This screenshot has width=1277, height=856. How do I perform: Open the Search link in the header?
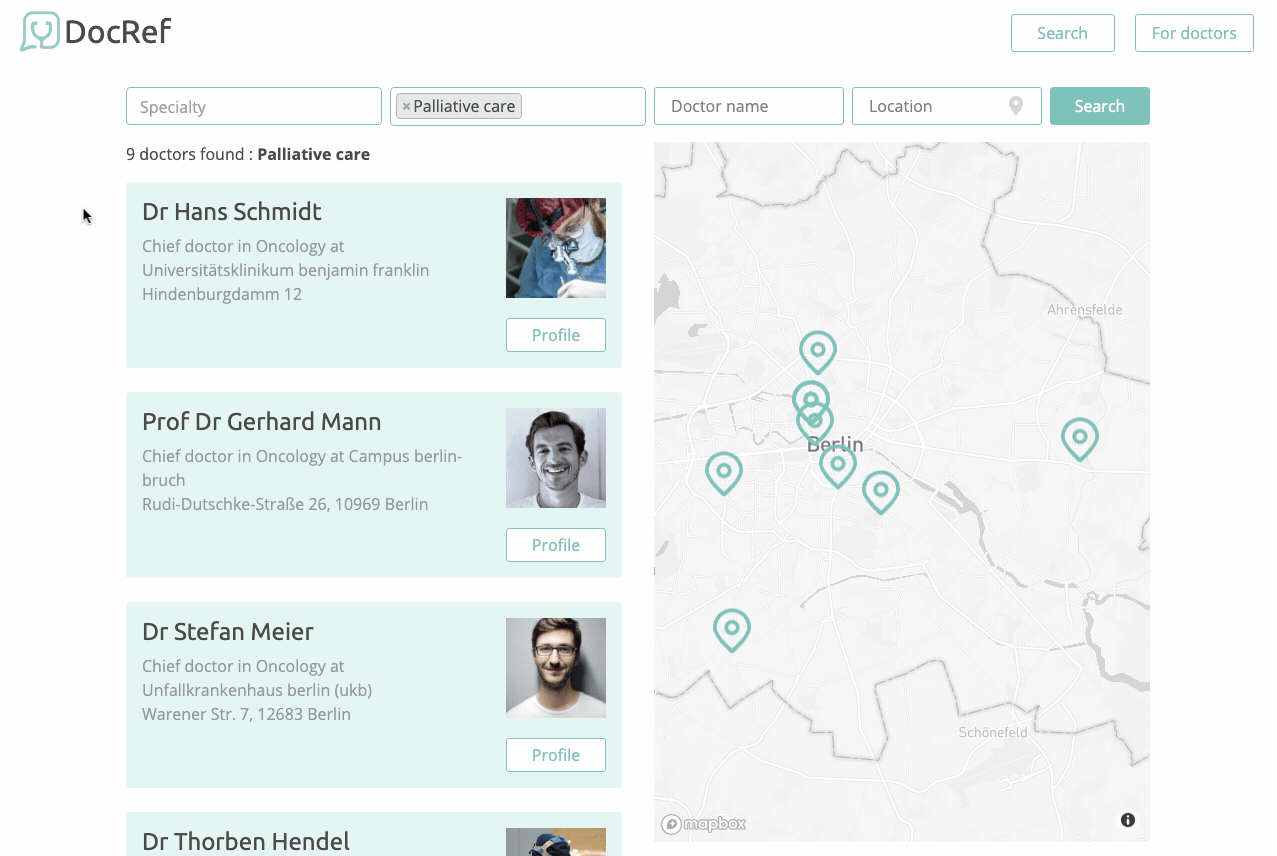pyautogui.click(x=1062, y=33)
